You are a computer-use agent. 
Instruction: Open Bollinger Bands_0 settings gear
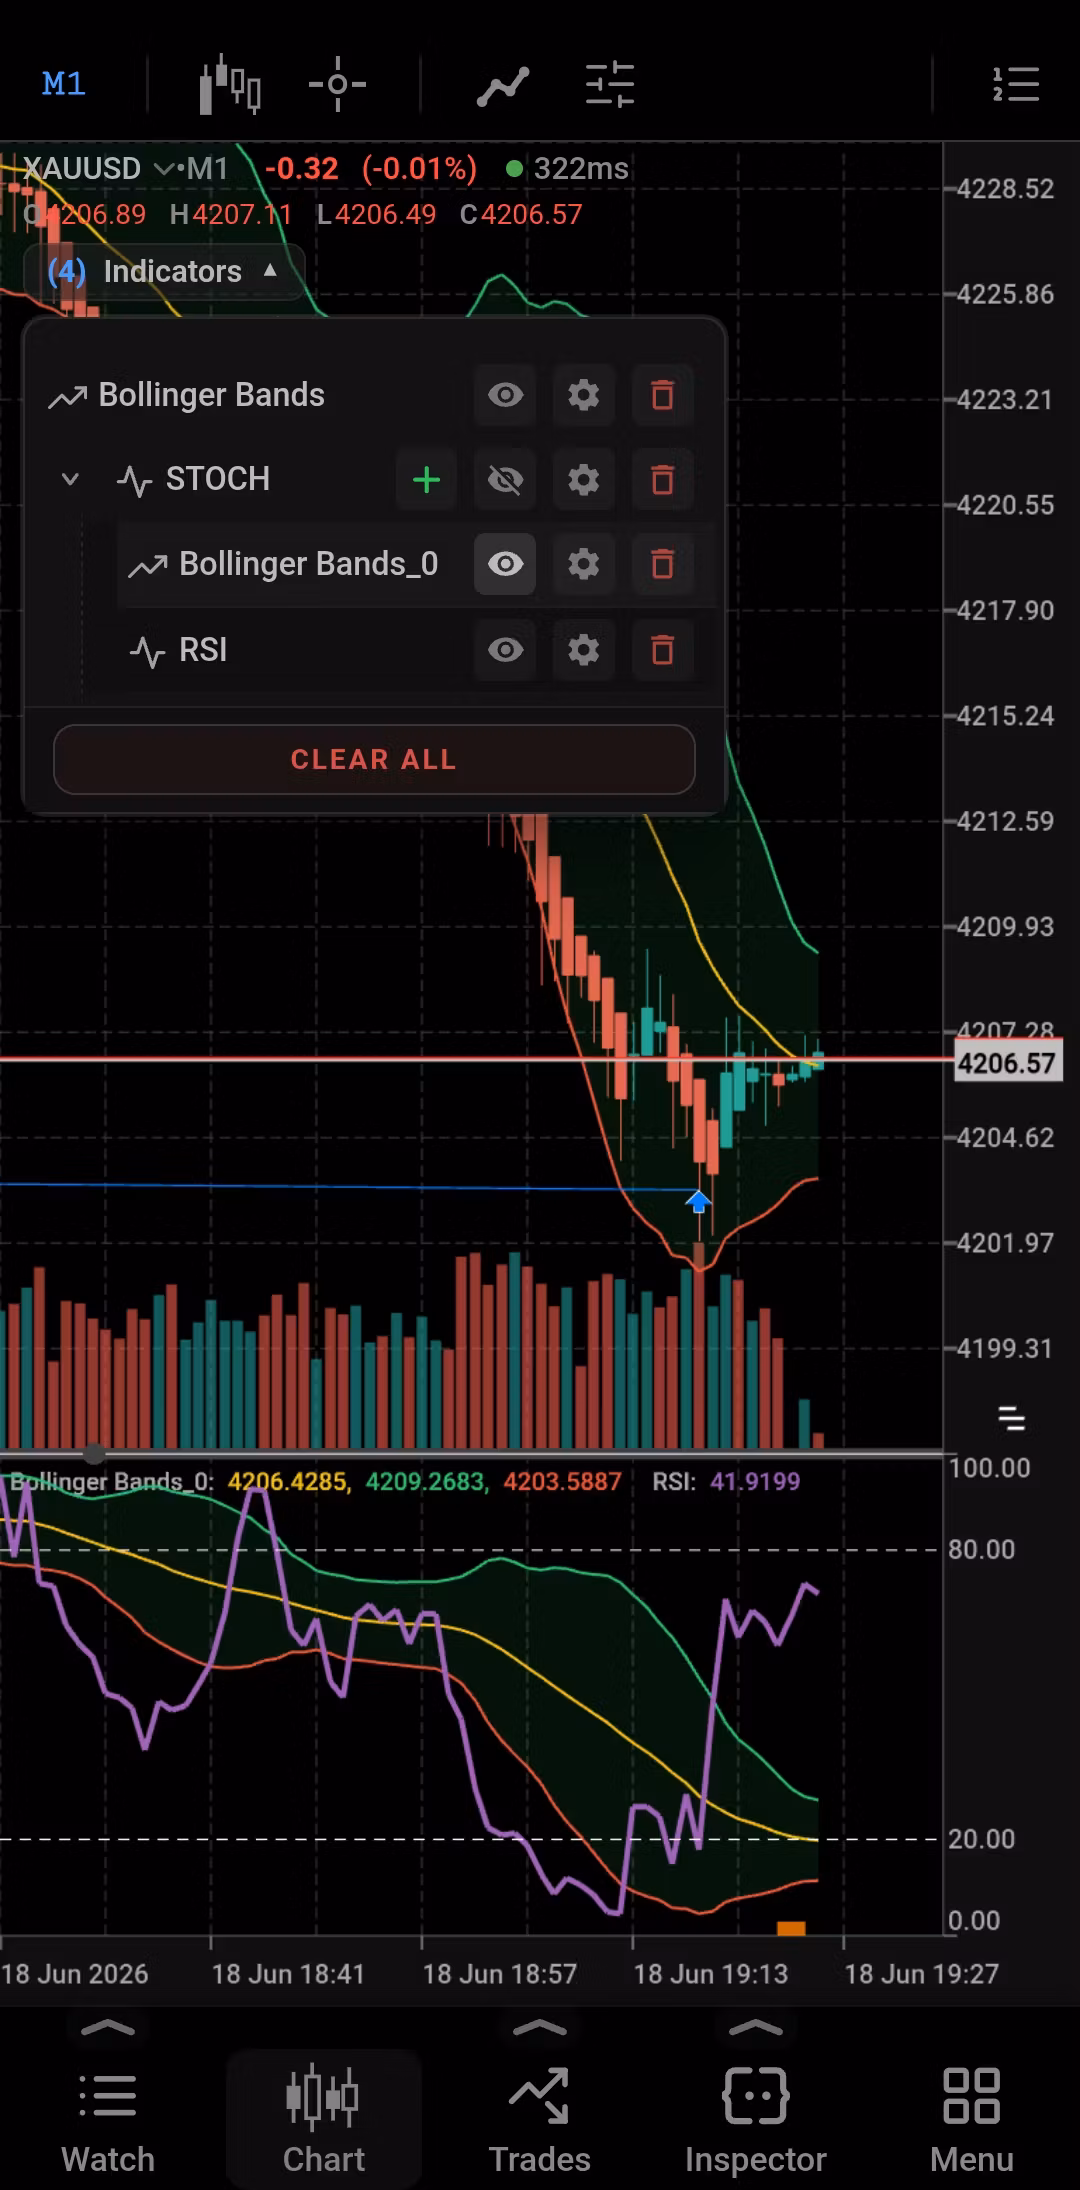[x=584, y=564]
